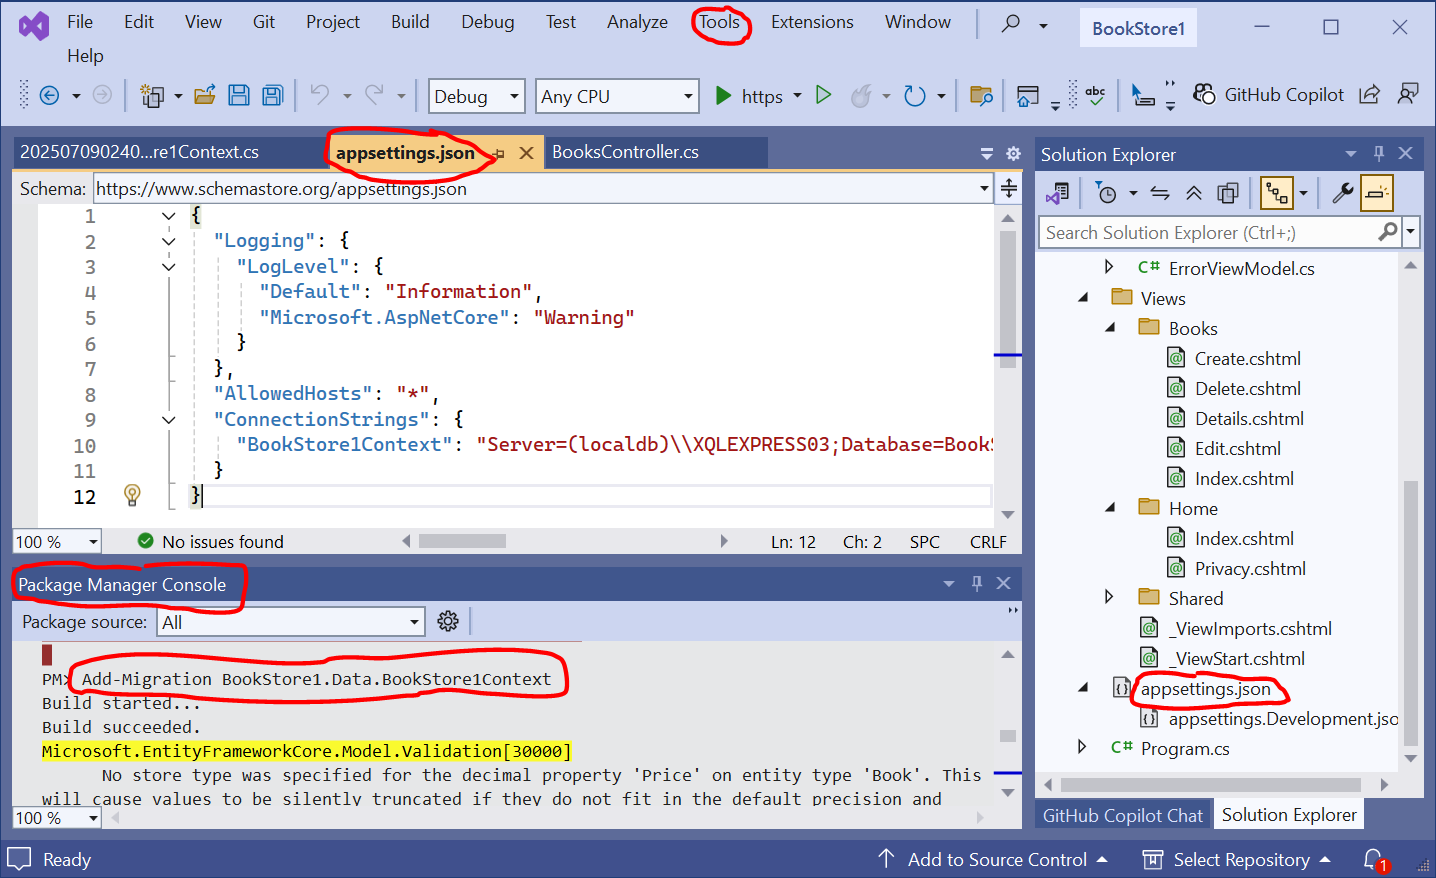Open the Debug configuration dropdown
1436x878 pixels.
[476, 96]
